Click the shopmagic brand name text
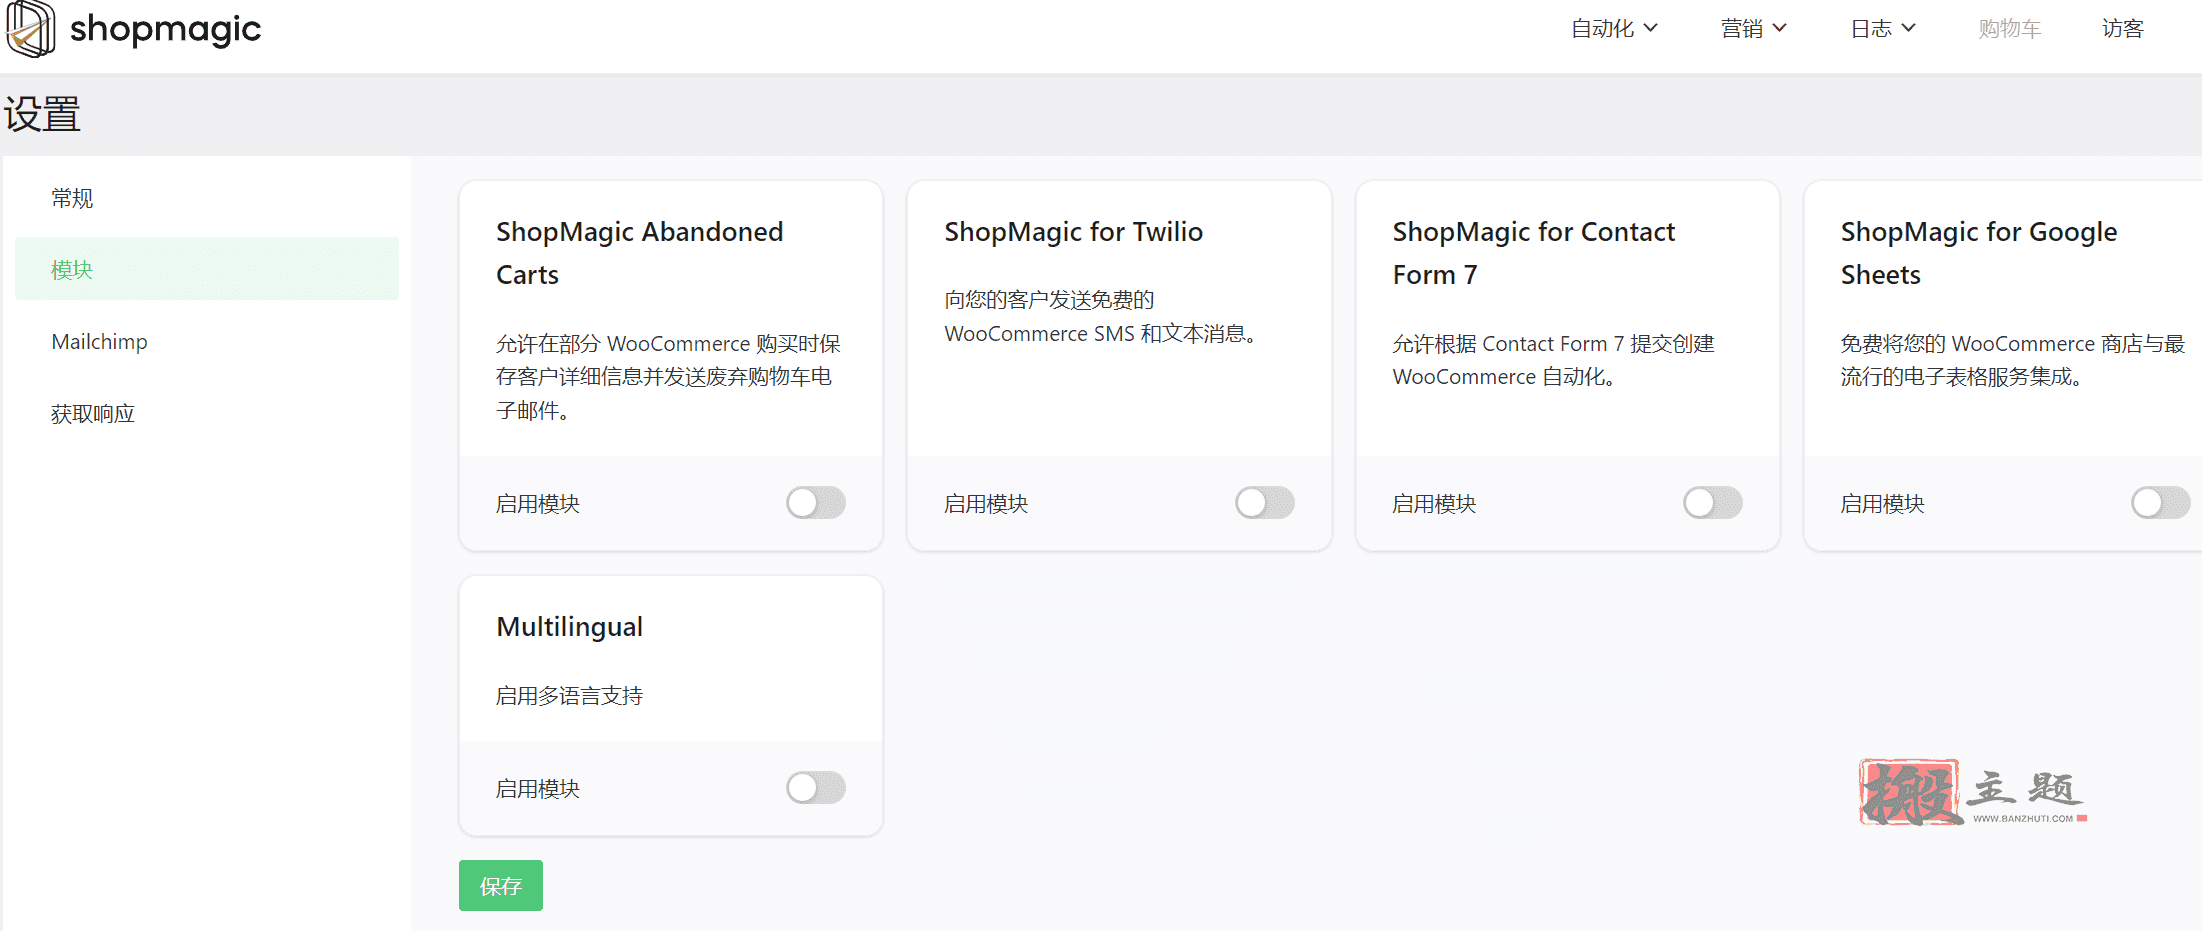Screen dimensions: 2202x931 click(x=165, y=29)
